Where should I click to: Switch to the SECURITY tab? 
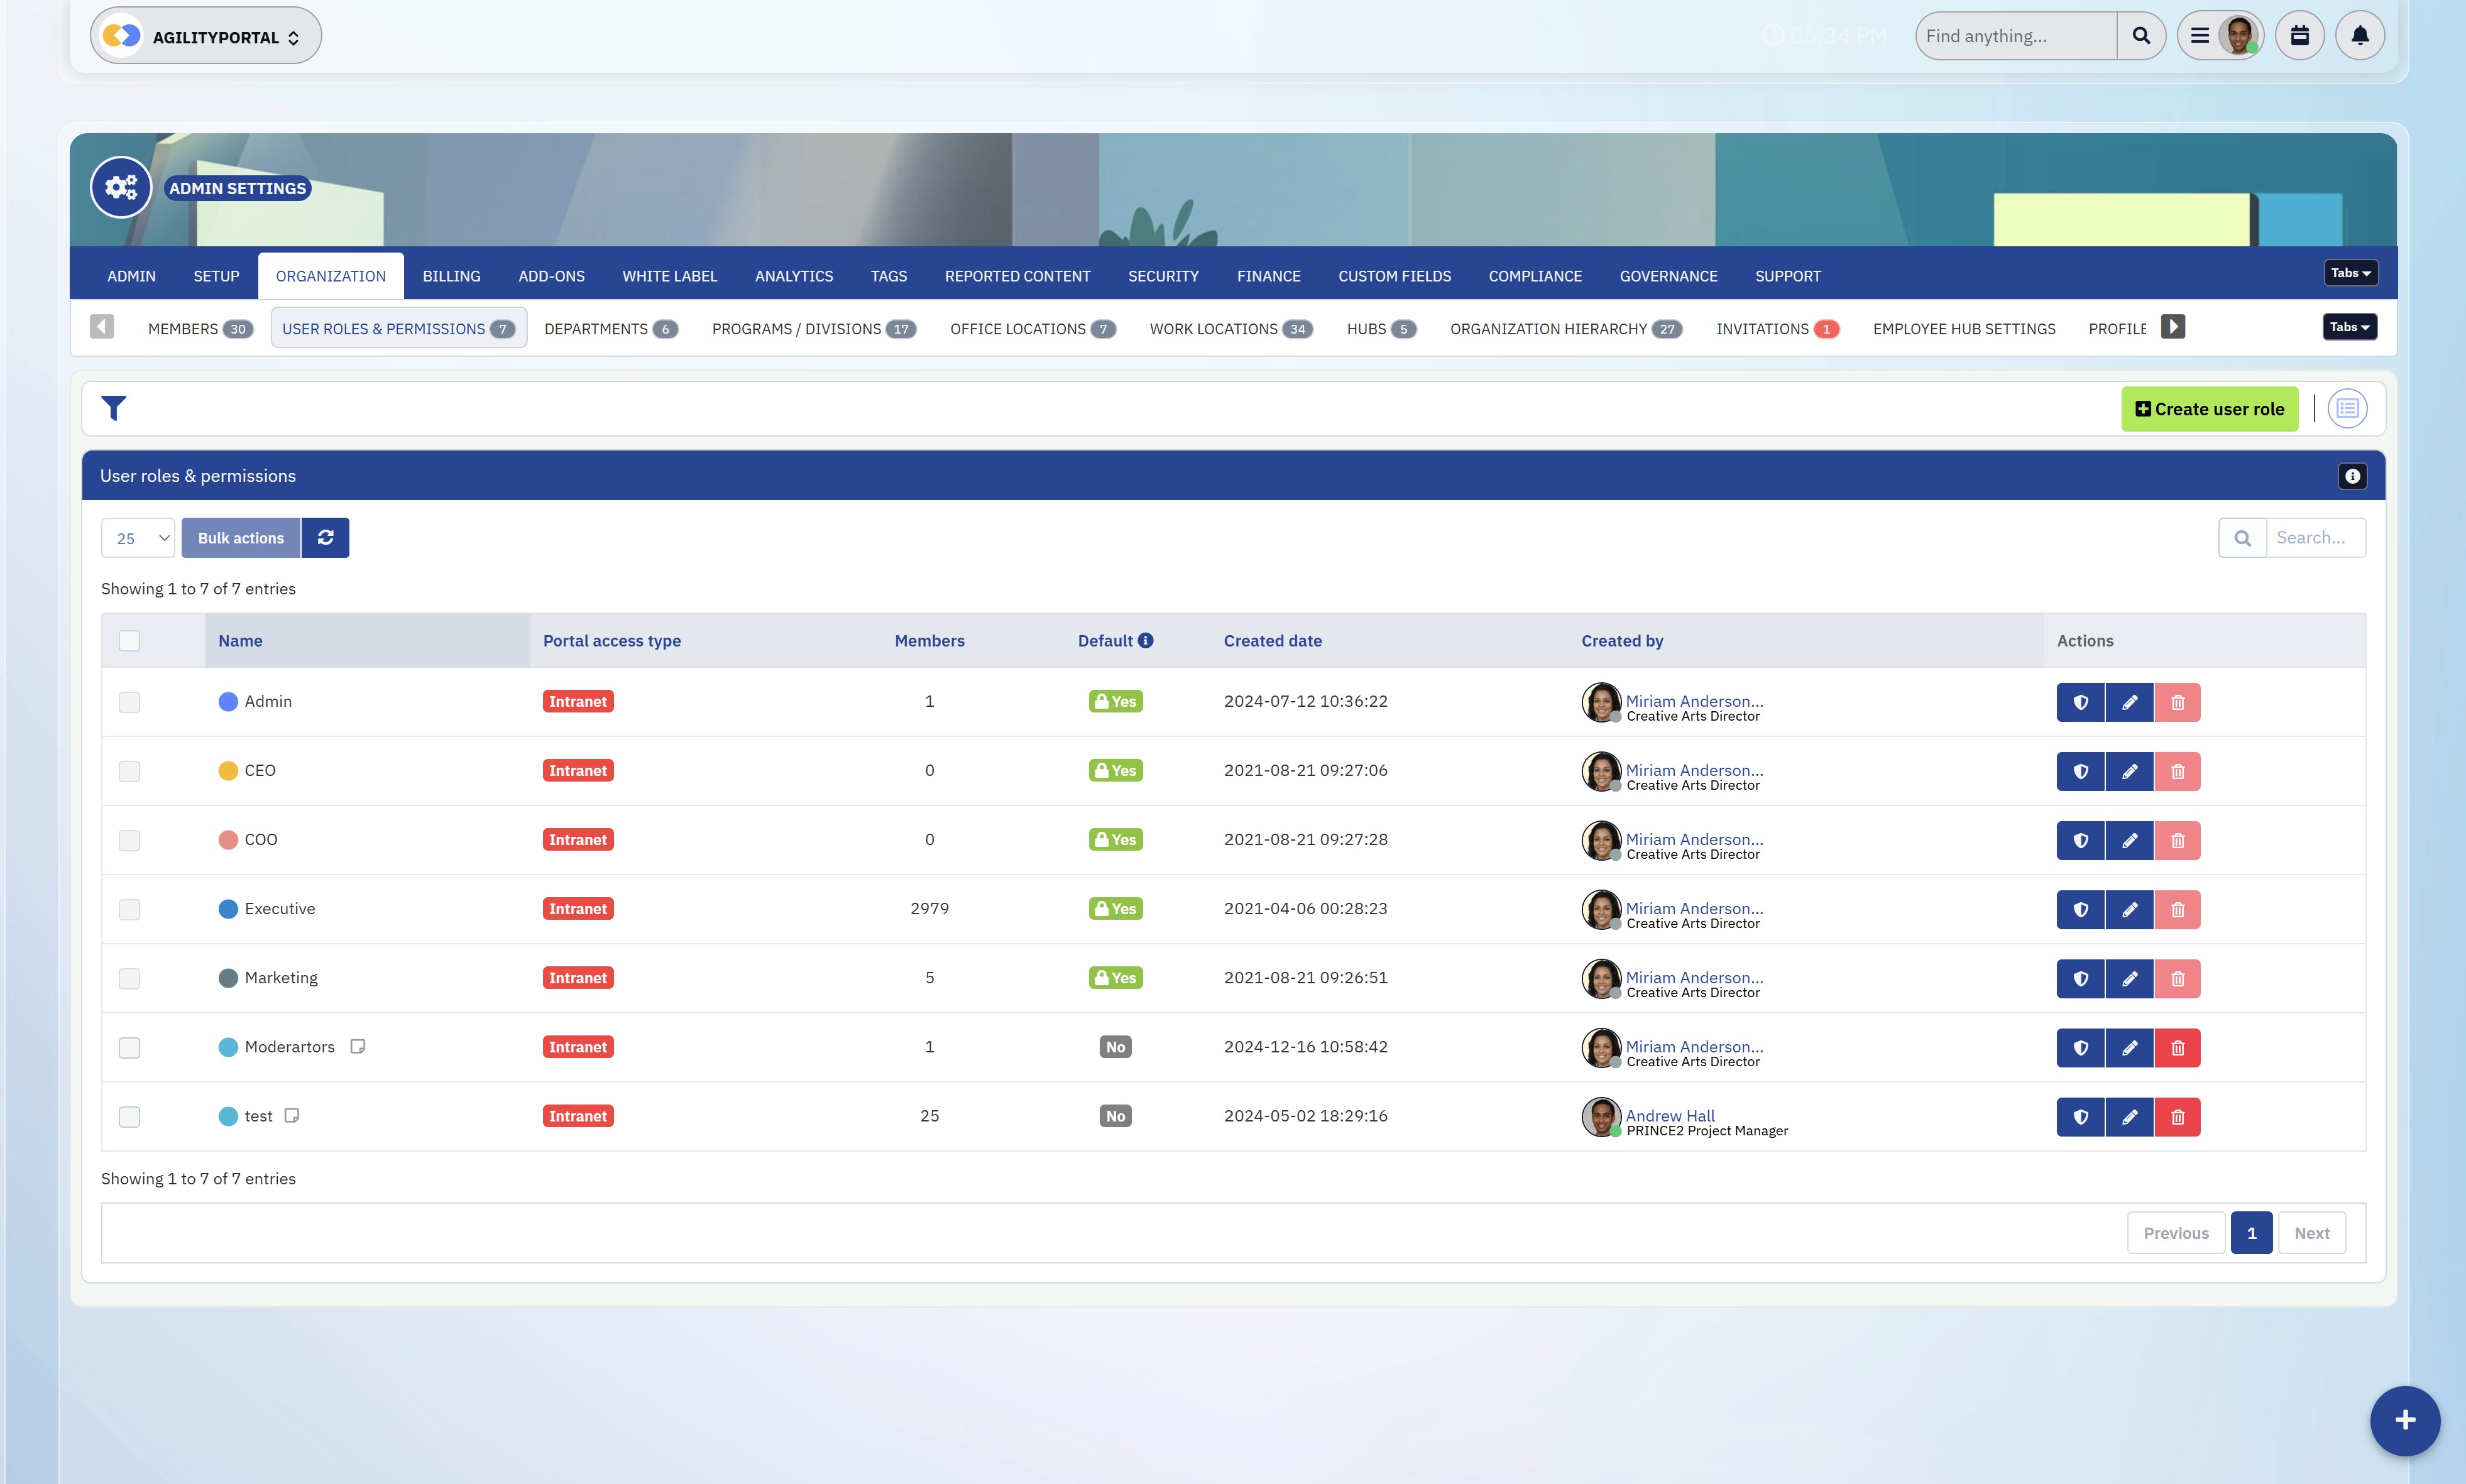(1163, 276)
